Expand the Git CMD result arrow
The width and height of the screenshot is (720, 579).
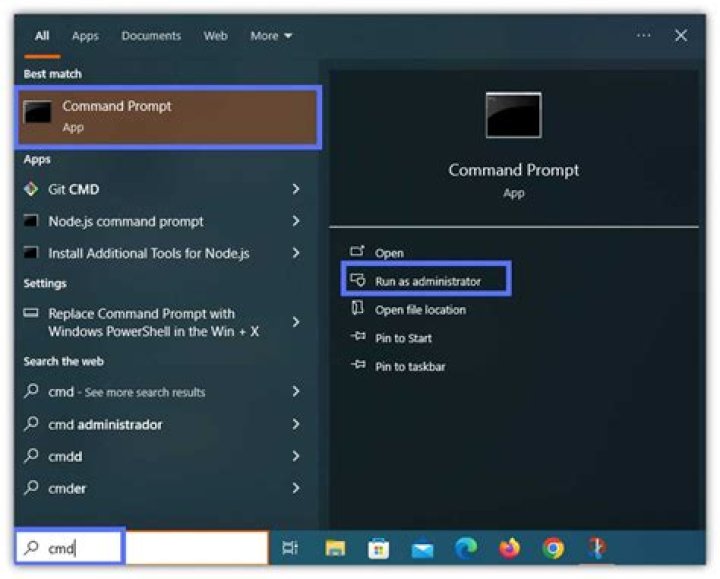tap(296, 189)
